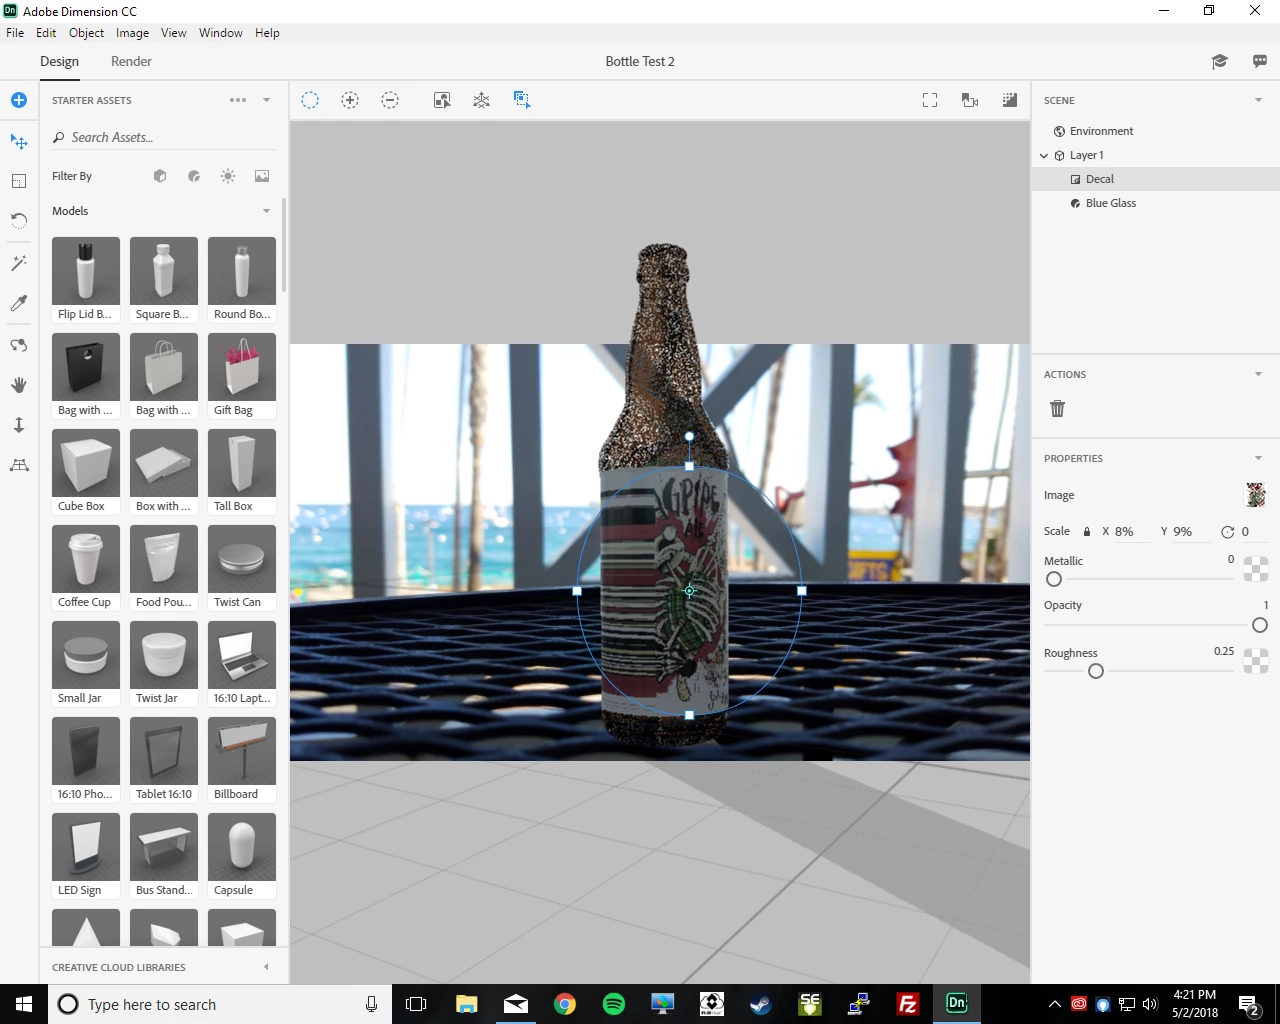Open the View menu
The image size is (1280, 1024).
(x=173, y=33)
